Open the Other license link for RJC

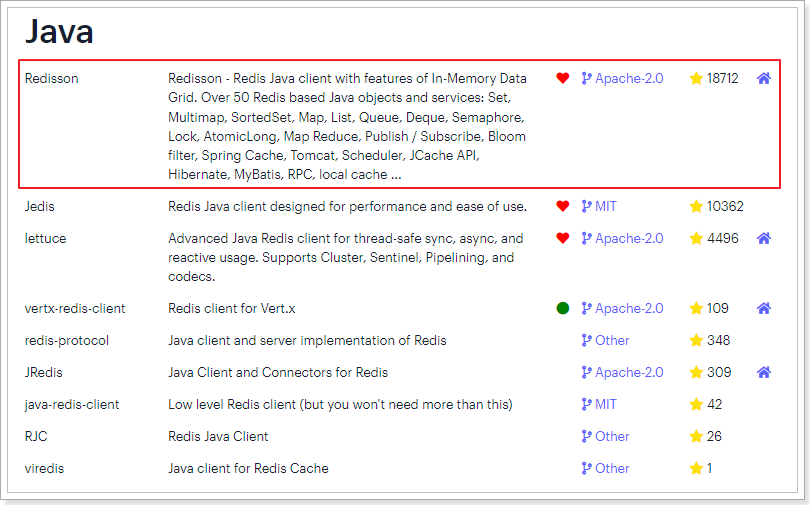point(605,436)
